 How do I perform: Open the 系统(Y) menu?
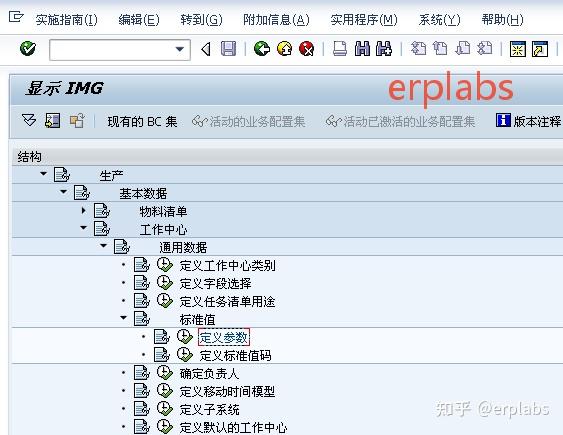[x=439, y=19]
